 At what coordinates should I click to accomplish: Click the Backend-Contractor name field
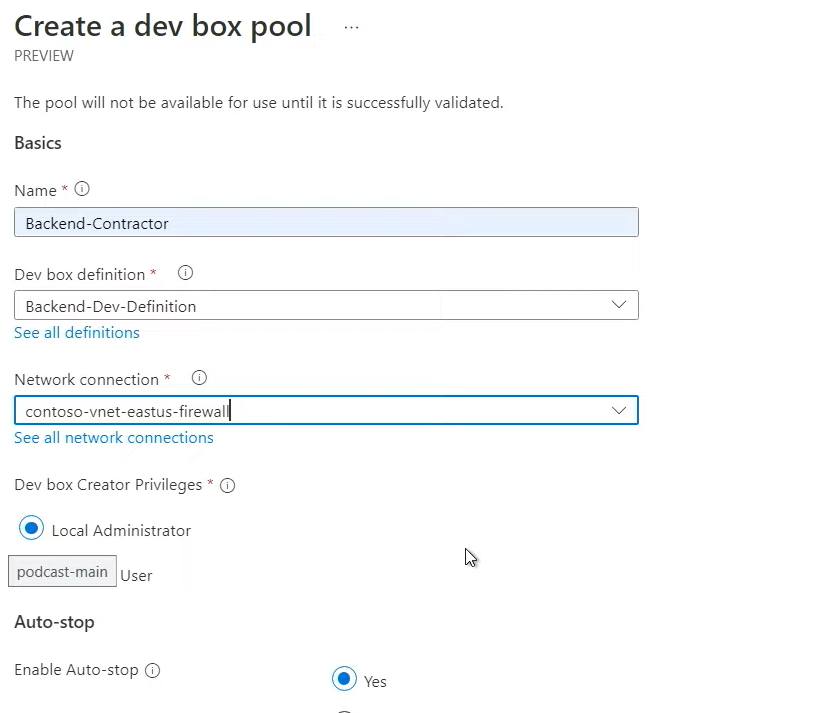point(326,223)
